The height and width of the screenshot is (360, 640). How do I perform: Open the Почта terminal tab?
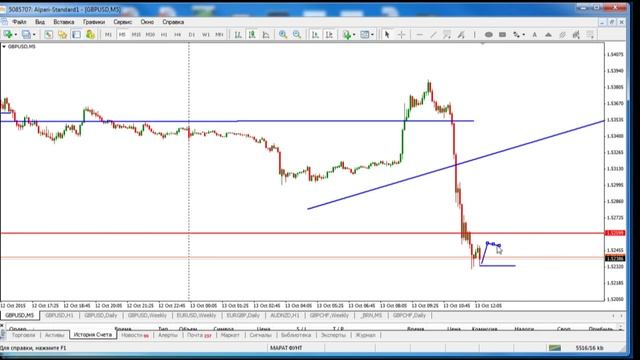pyautogui.click(x=199, y=335)
